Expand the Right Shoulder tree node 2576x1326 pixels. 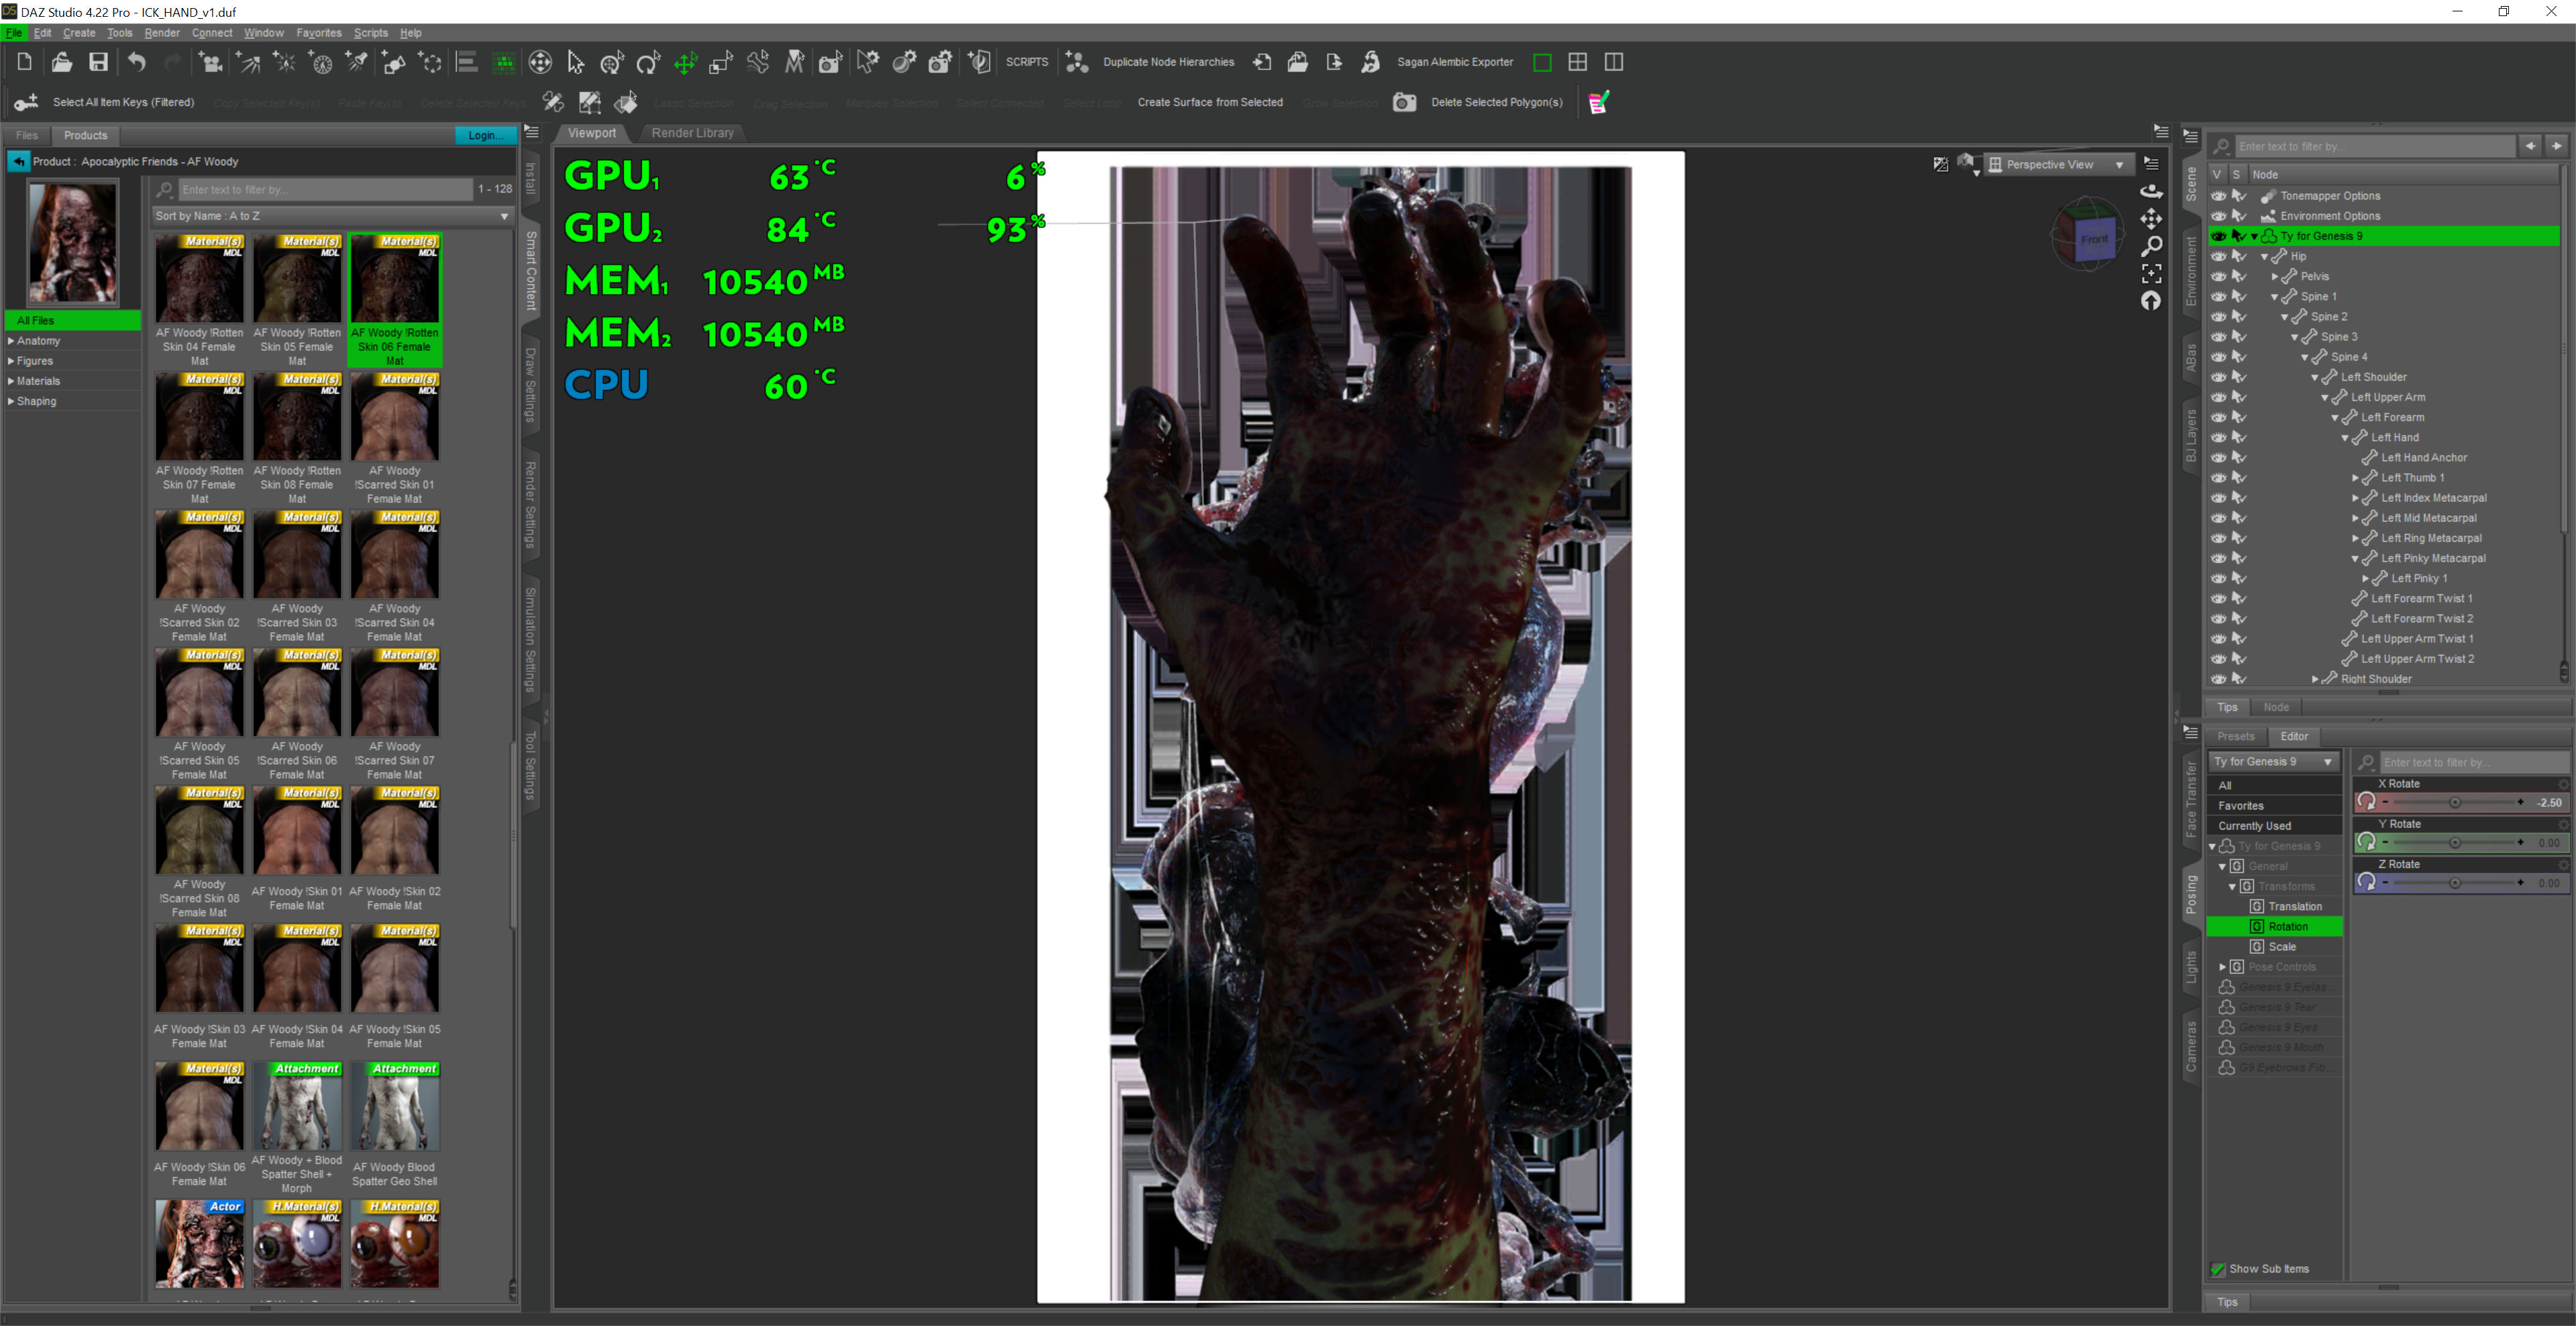click(2315, 679)
